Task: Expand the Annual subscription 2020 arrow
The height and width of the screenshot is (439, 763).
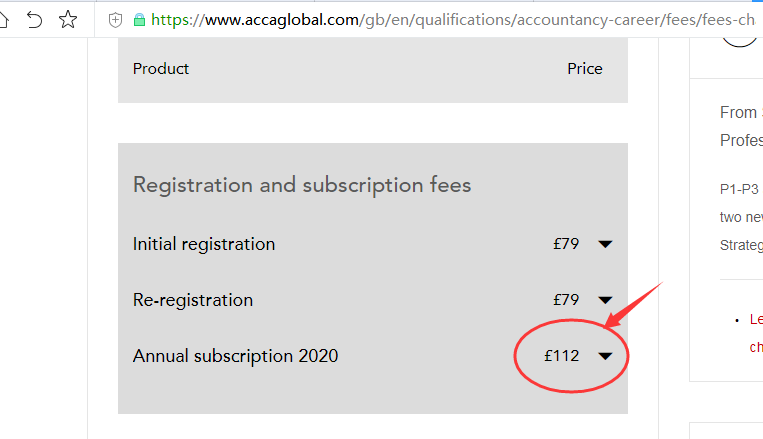Action: (x=605, y=356)
